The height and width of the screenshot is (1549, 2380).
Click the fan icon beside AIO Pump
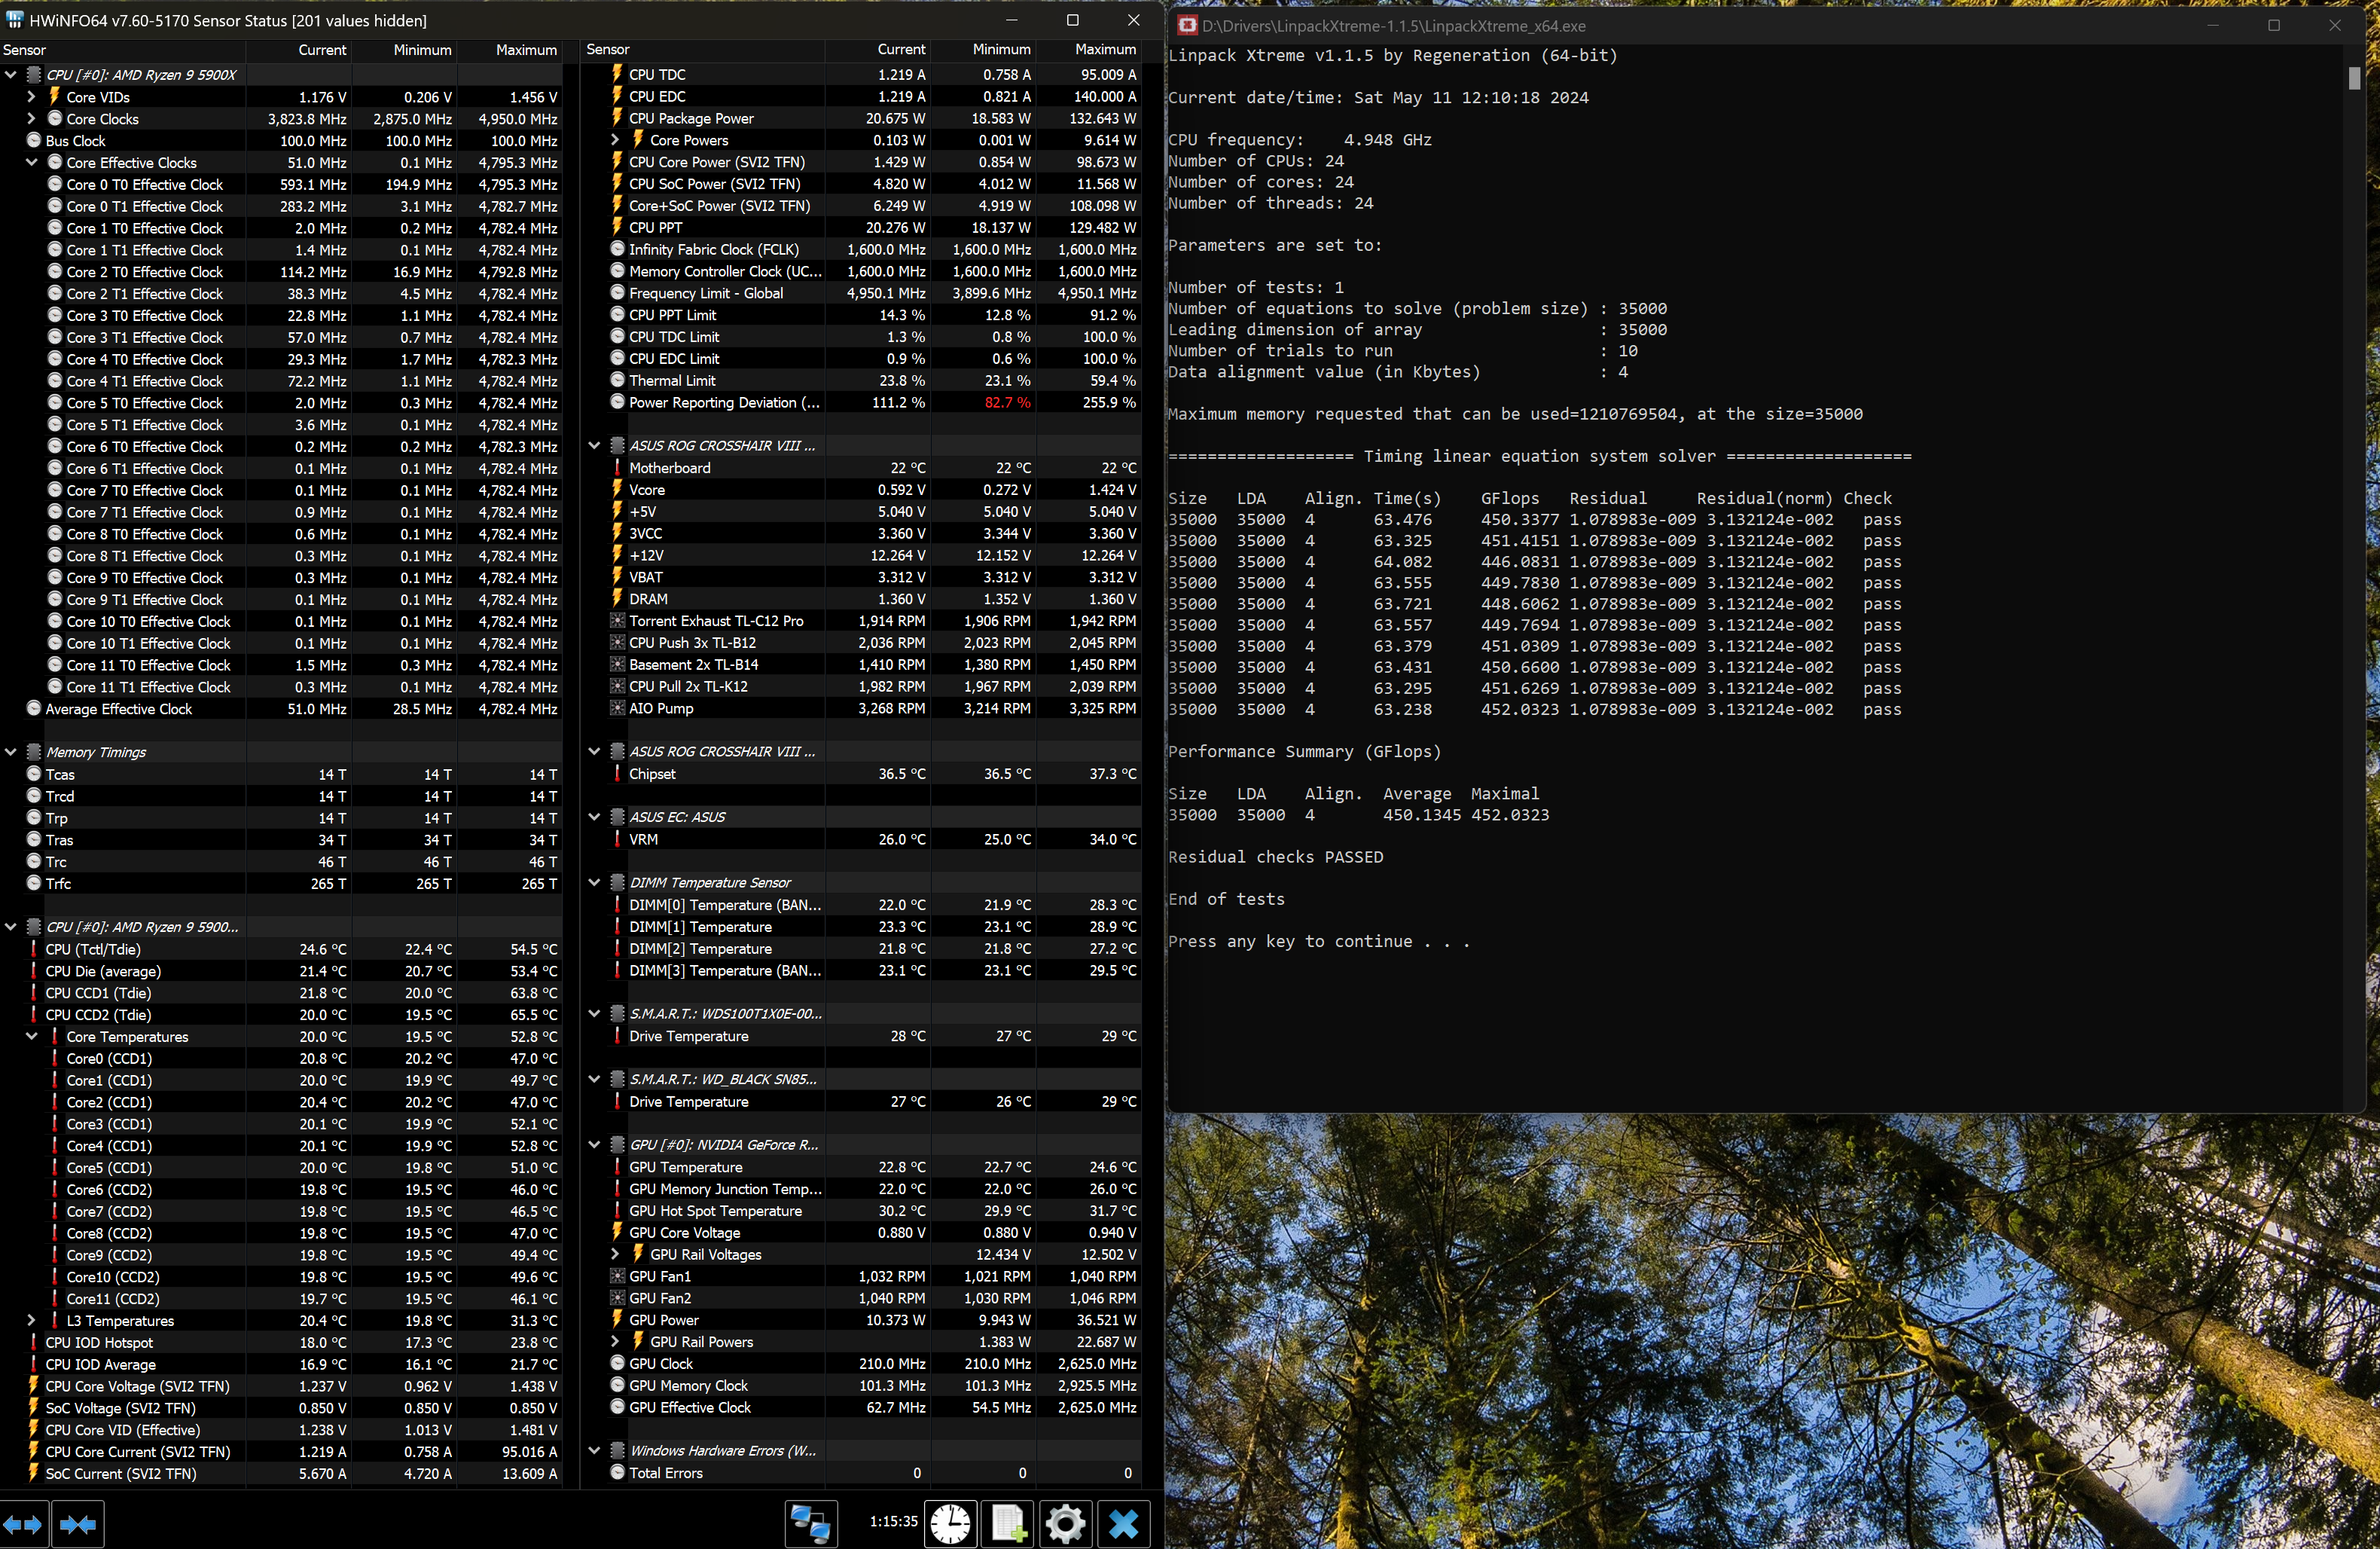[617, 708]
